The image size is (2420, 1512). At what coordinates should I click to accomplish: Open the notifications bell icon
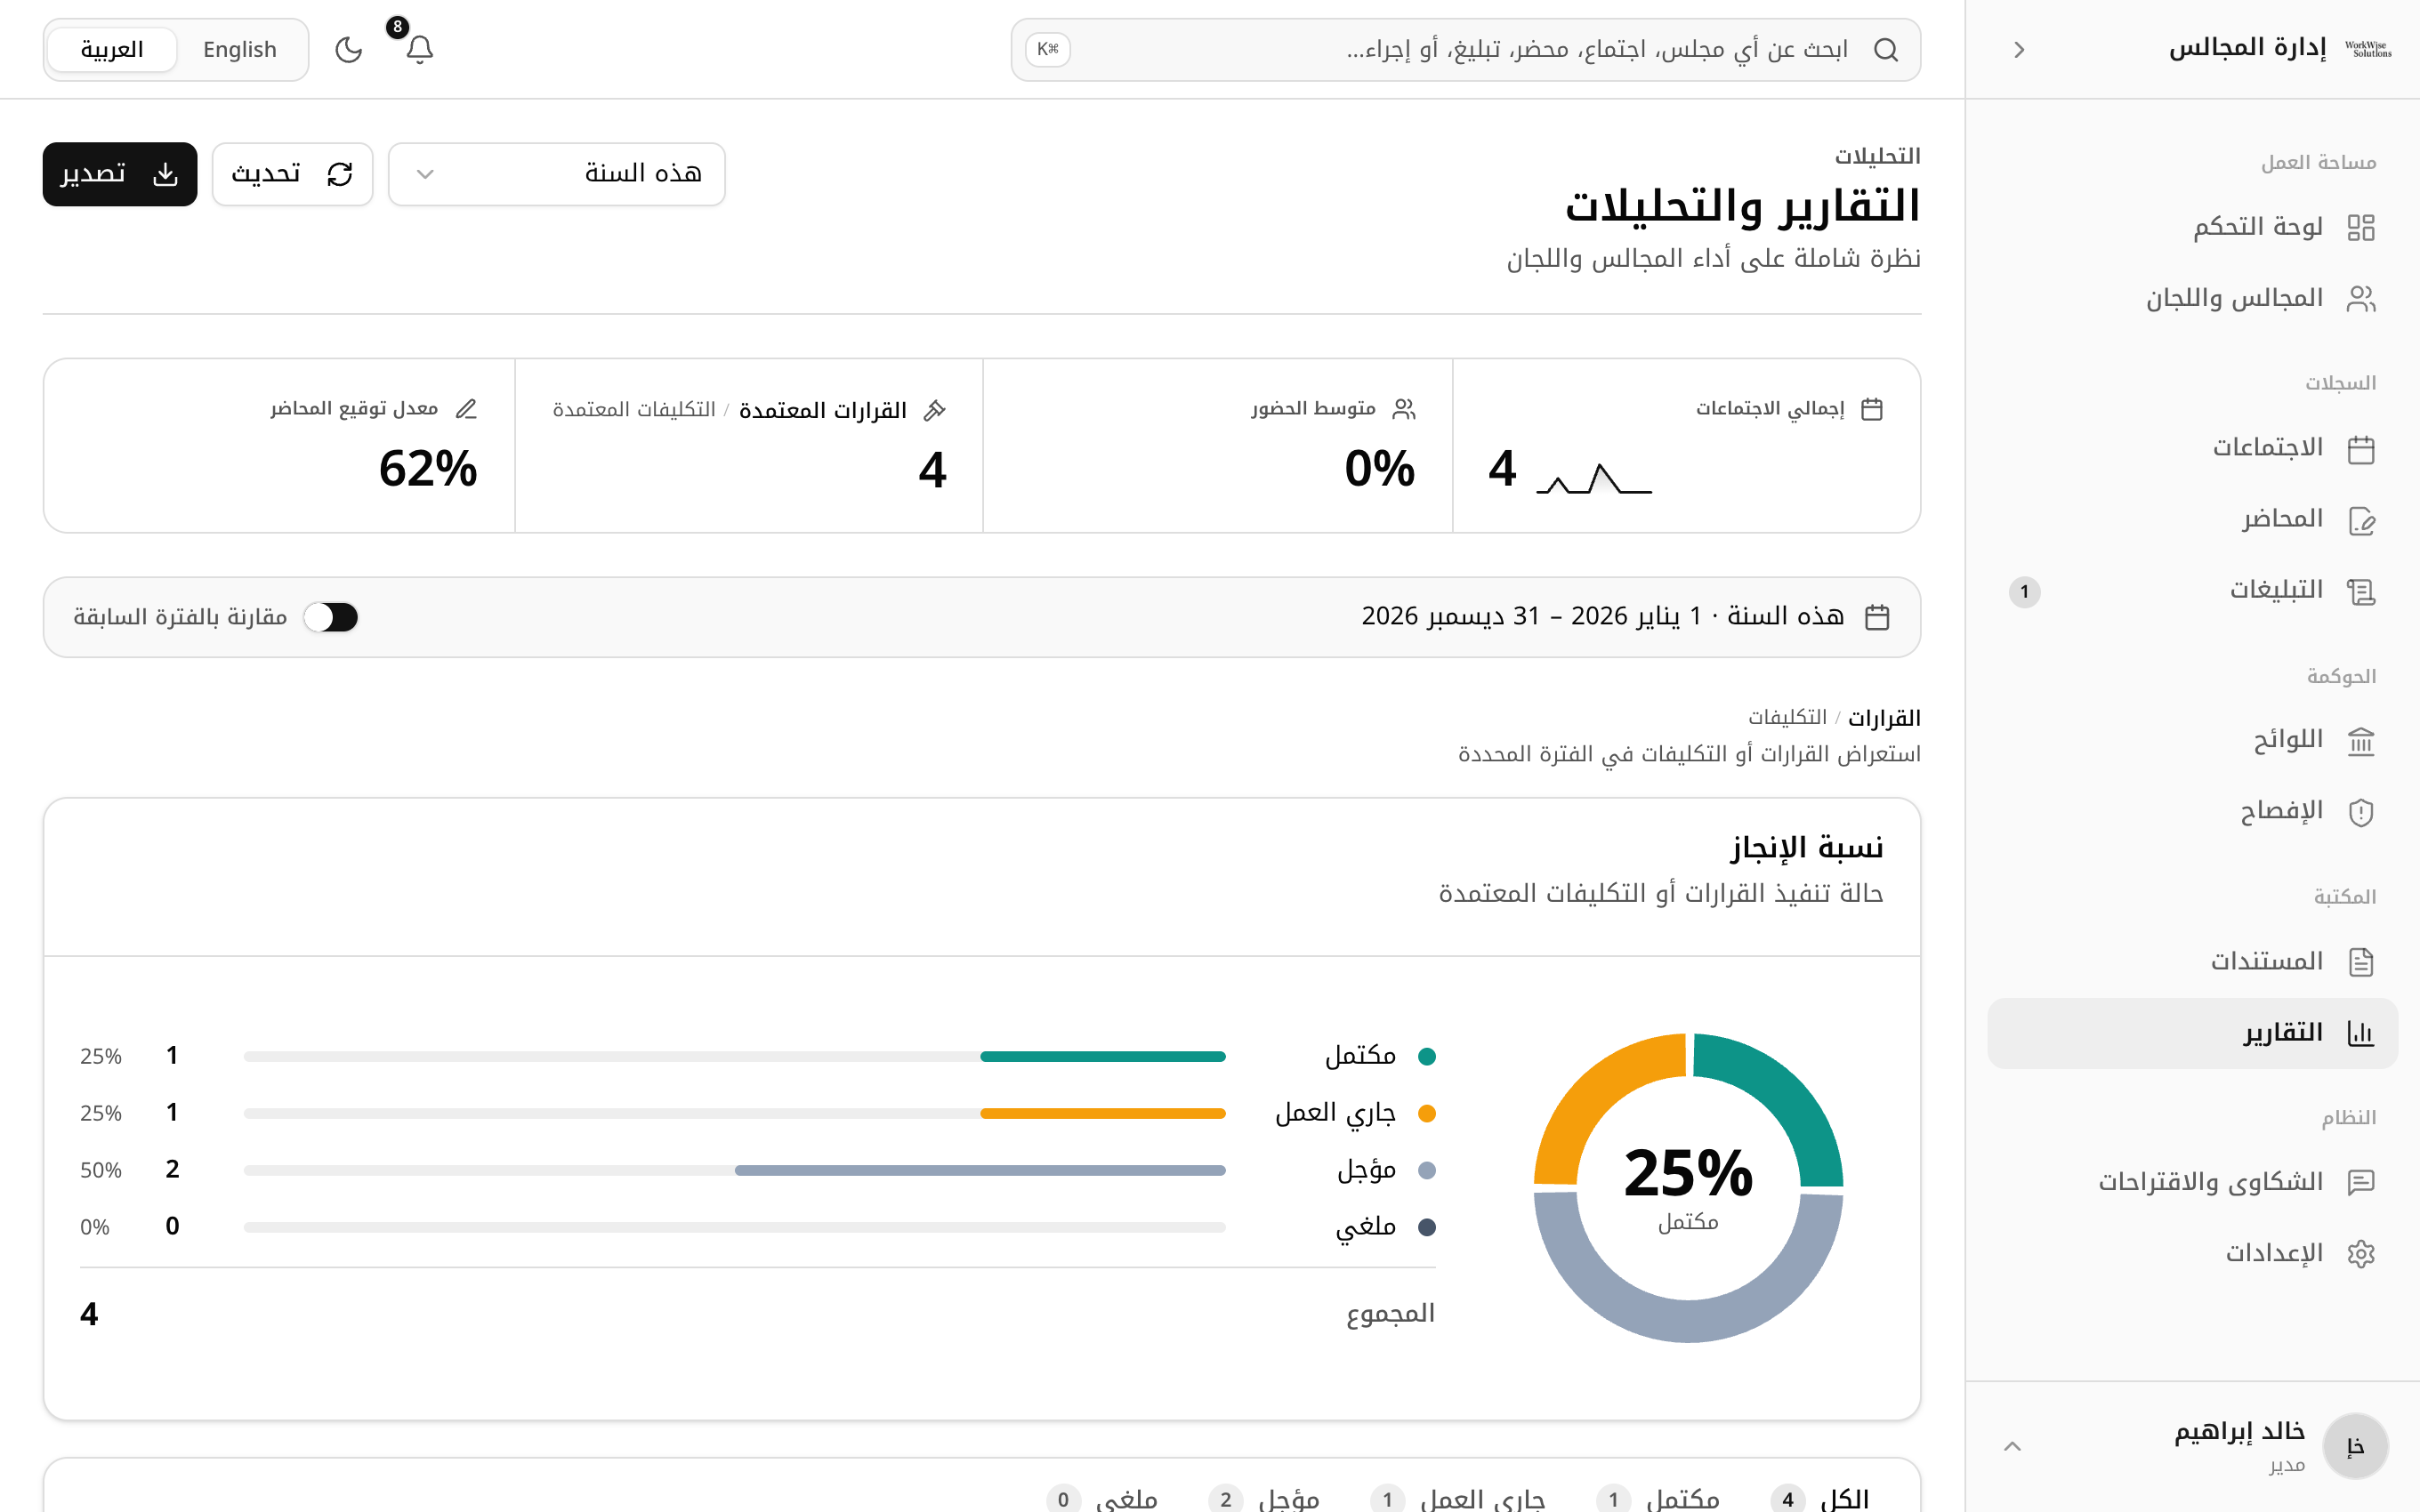point(419,49)
